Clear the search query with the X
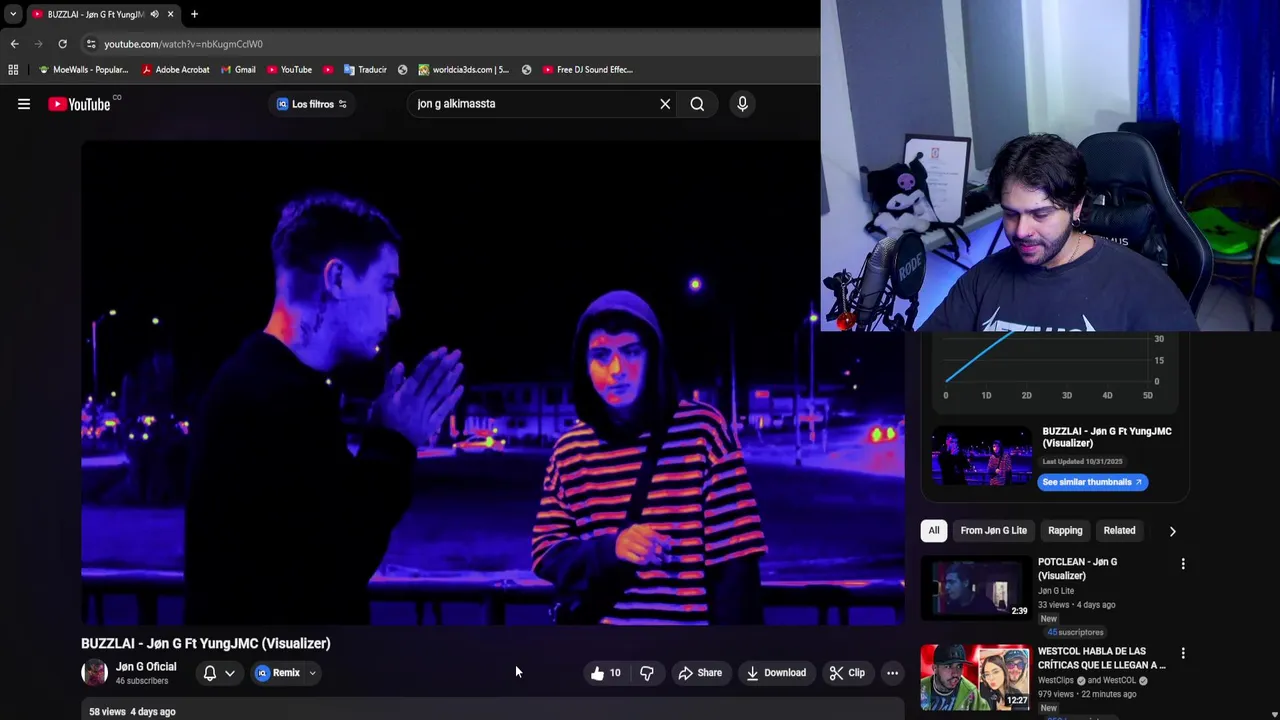Image resolution: width=1280 pixels, height=720 pixels. tap(665, 104)
